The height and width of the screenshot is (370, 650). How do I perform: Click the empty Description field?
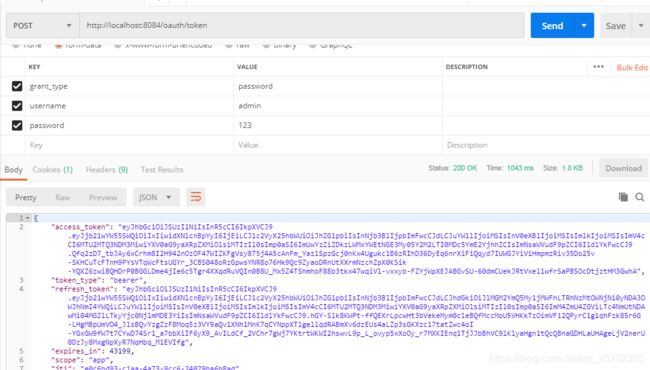click(x=546, y=145)
